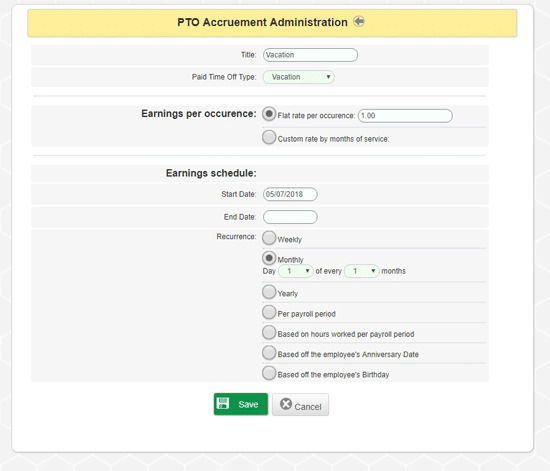550x471 pixels.
Task: Open the Paid Time Off Type dropdown
Action: [x=299, y=77]
